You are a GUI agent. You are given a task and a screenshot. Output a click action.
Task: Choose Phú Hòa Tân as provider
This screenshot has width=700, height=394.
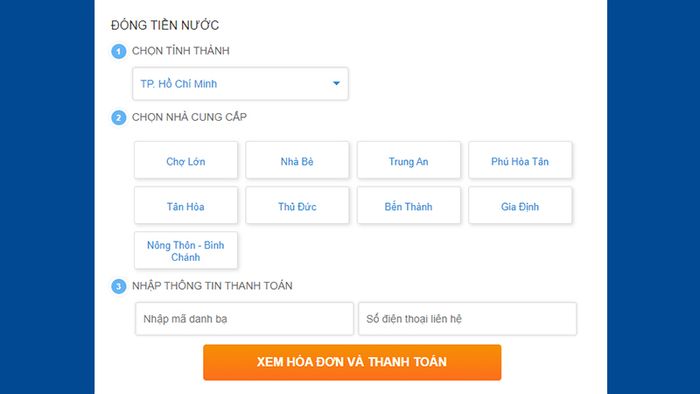click(520, 161)
